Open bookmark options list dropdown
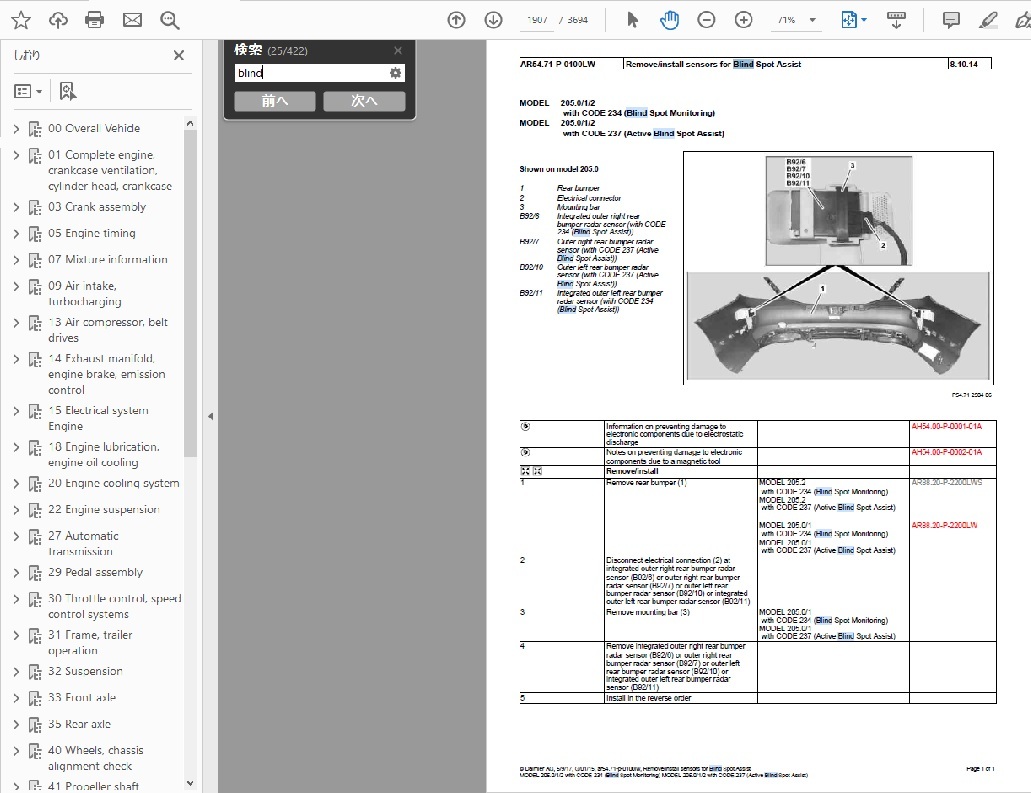Screen dimensions: 1031x793 tap(28, 91)
